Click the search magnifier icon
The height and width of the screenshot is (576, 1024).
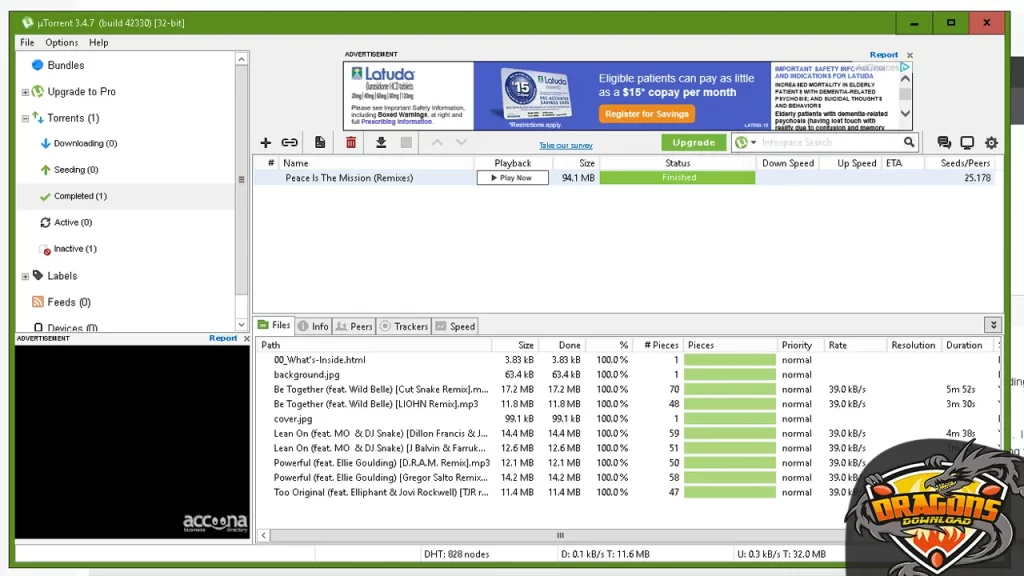pyautogui.click(x=909, y=143)
